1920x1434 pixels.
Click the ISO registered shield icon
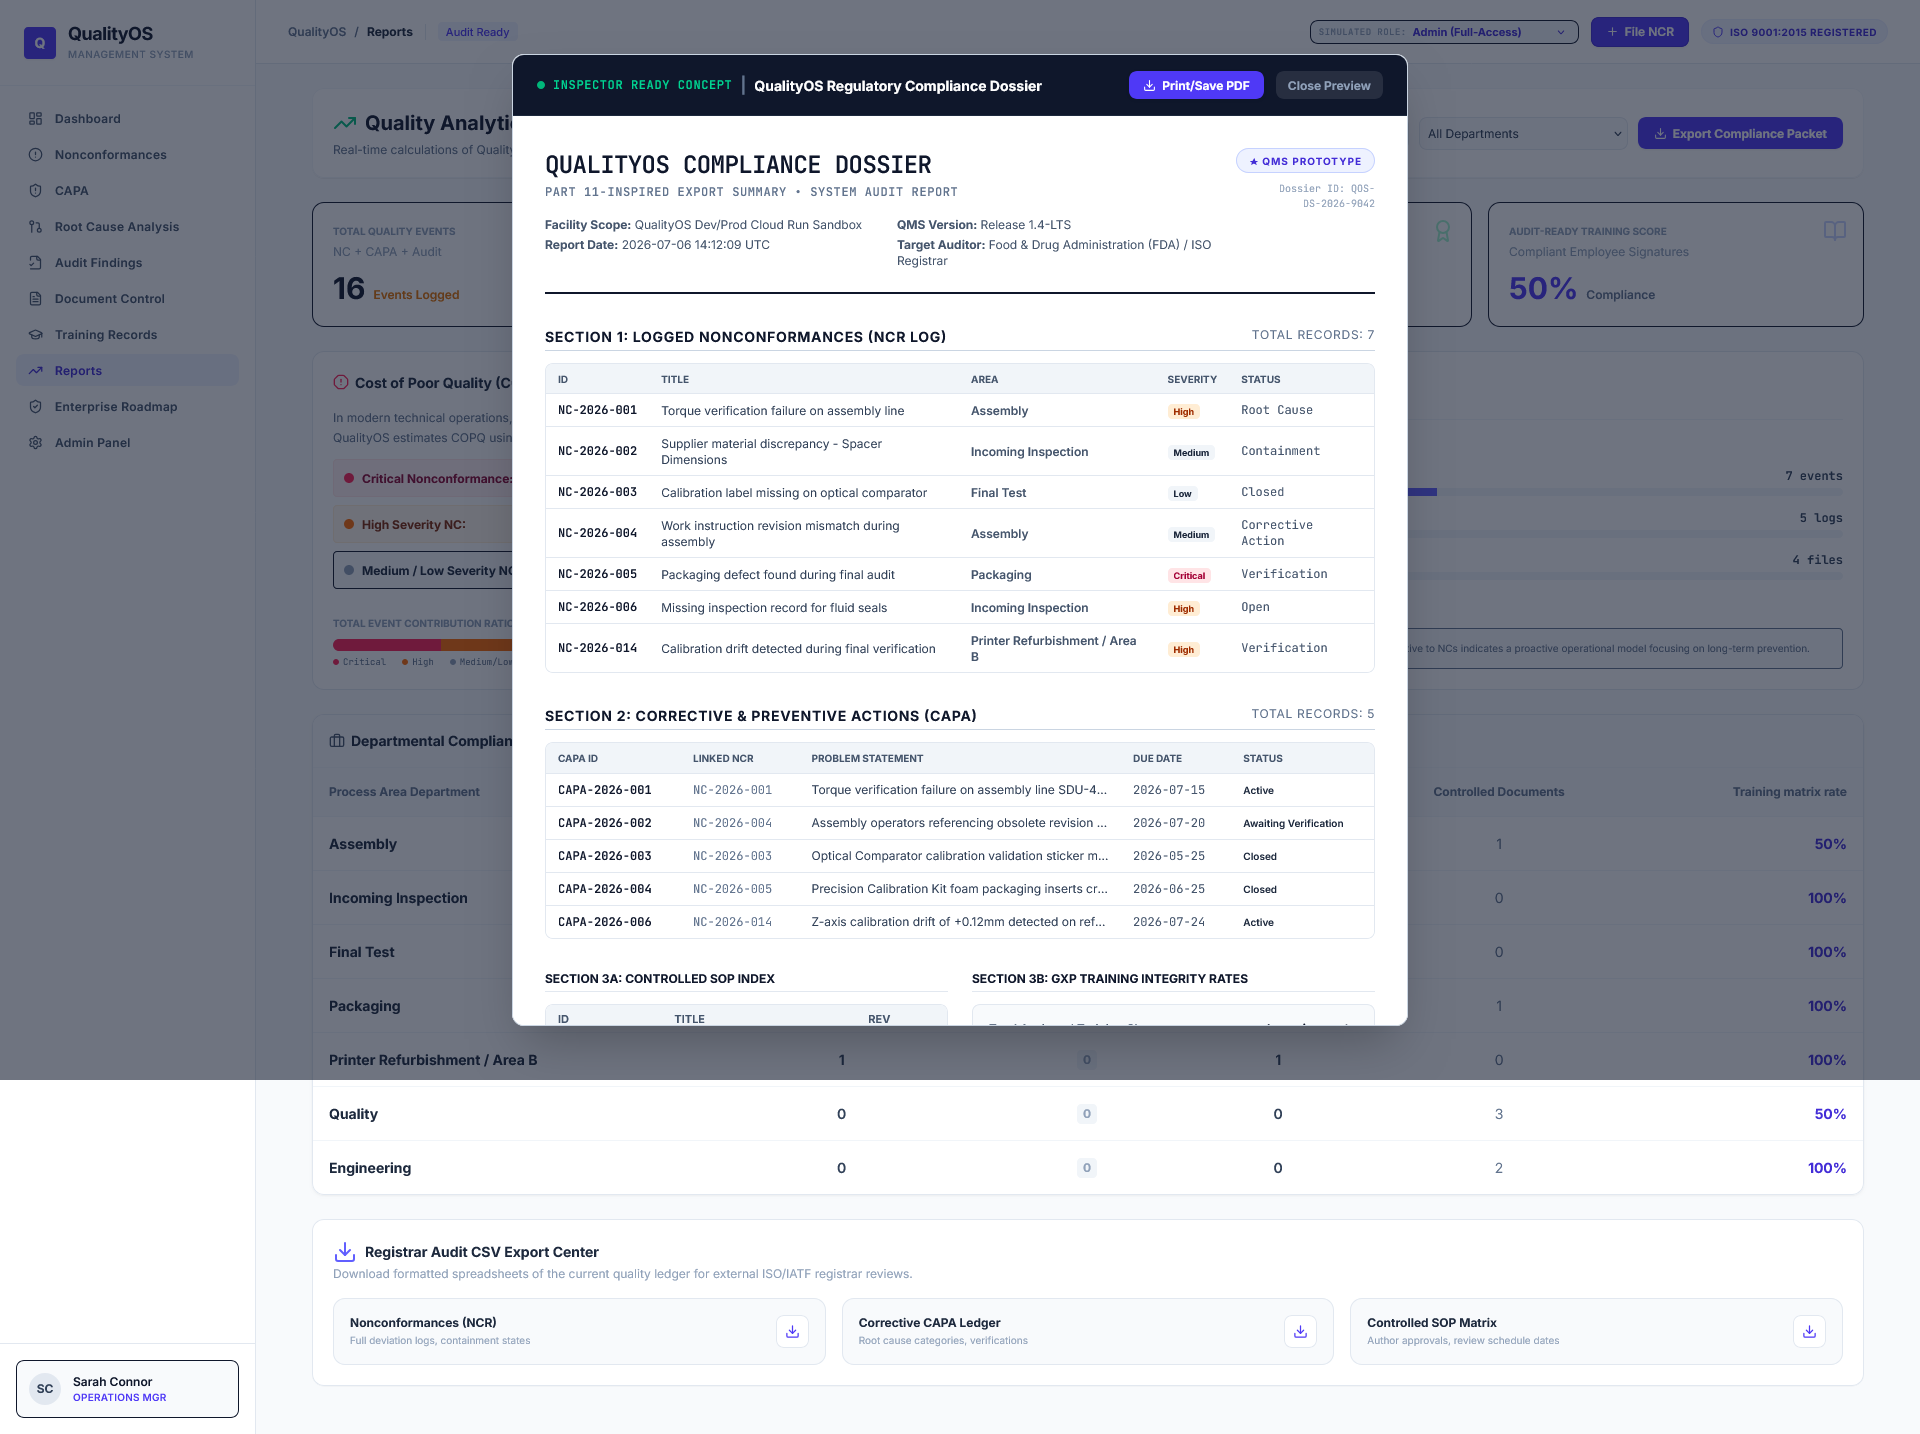(x=1718, y=32)
